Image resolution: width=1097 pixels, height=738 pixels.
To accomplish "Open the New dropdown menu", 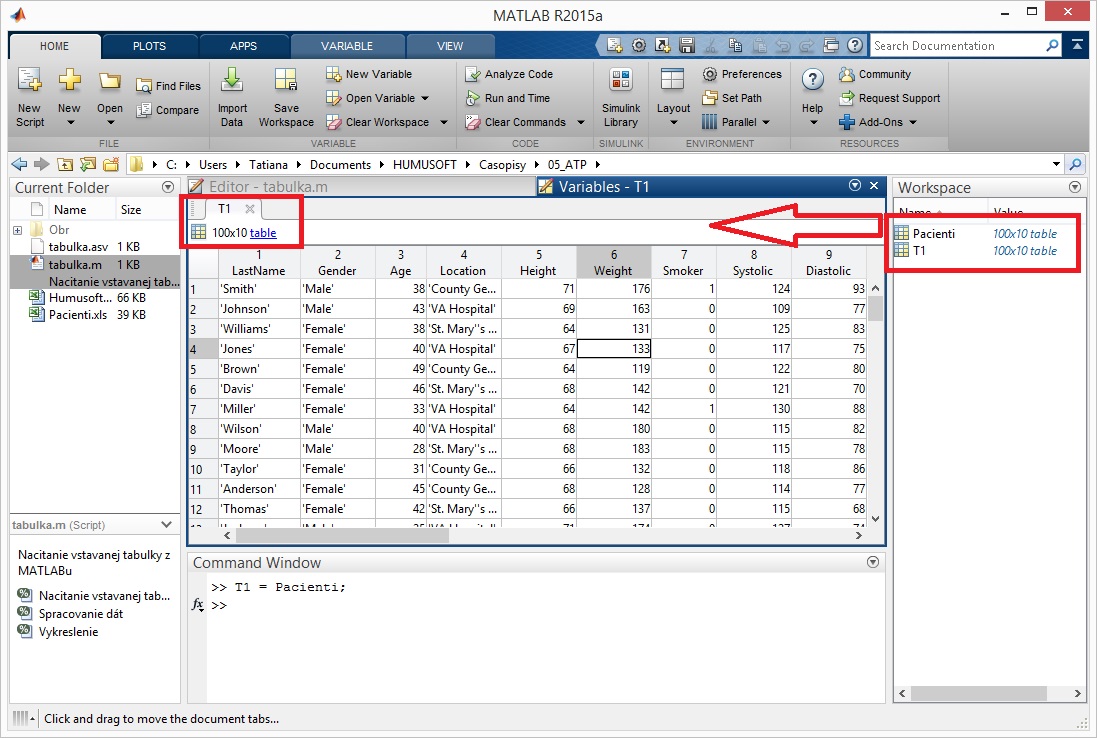I will click(x=69, y=123).
